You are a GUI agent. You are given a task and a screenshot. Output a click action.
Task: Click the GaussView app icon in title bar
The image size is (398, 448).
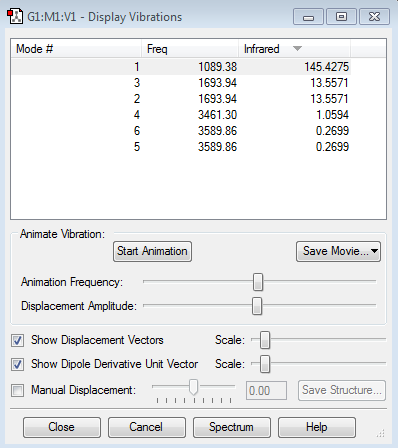point(15,17)
